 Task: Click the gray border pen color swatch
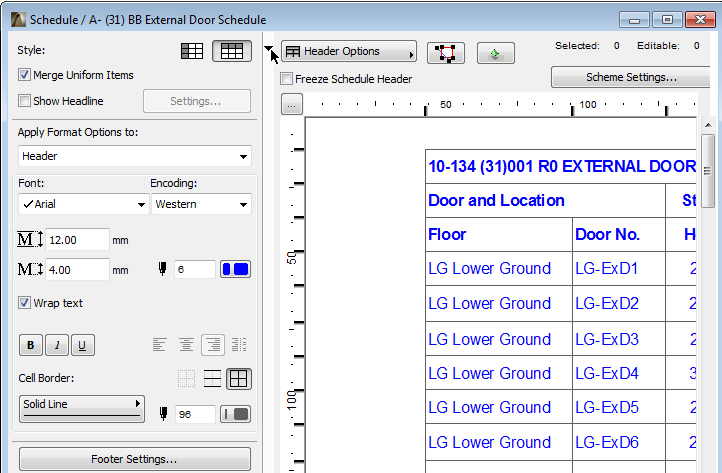coord(235,414)
